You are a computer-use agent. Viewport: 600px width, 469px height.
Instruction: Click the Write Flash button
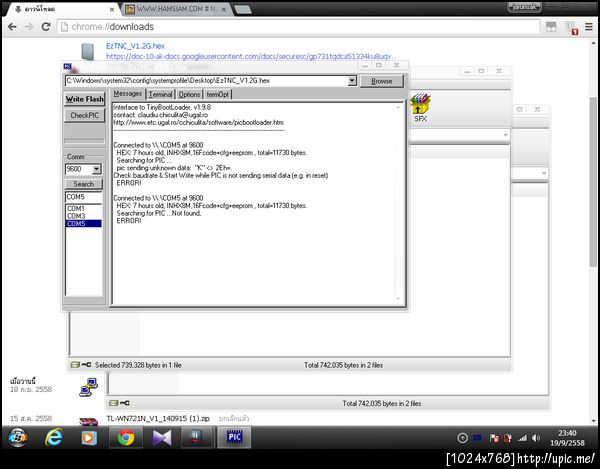[x=84, y=99]
